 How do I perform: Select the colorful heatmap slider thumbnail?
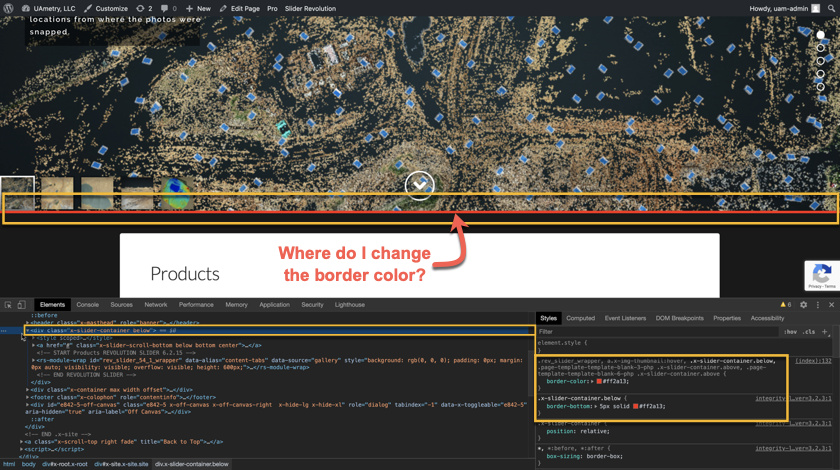[177, 193]
